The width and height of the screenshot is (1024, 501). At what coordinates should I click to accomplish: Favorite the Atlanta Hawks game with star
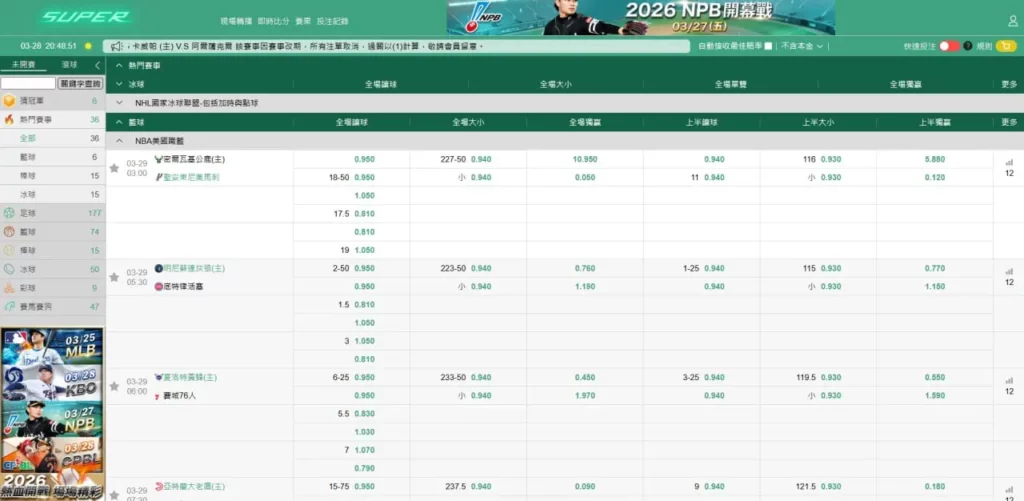tap(114, 495)
